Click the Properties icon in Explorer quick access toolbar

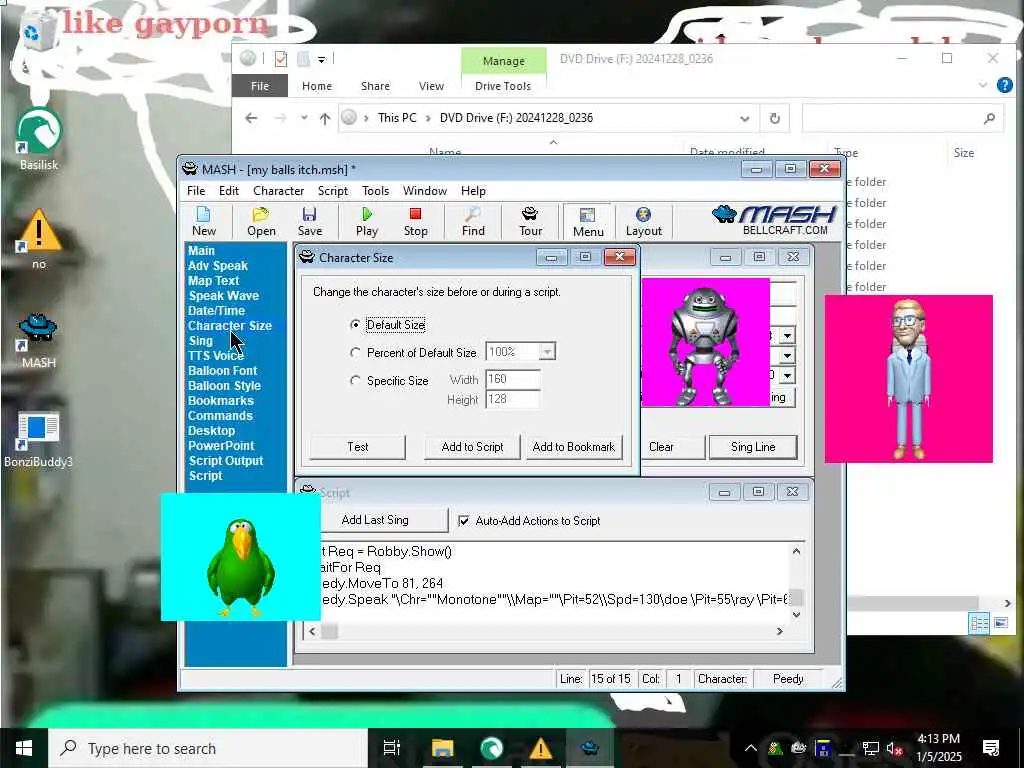281,59
